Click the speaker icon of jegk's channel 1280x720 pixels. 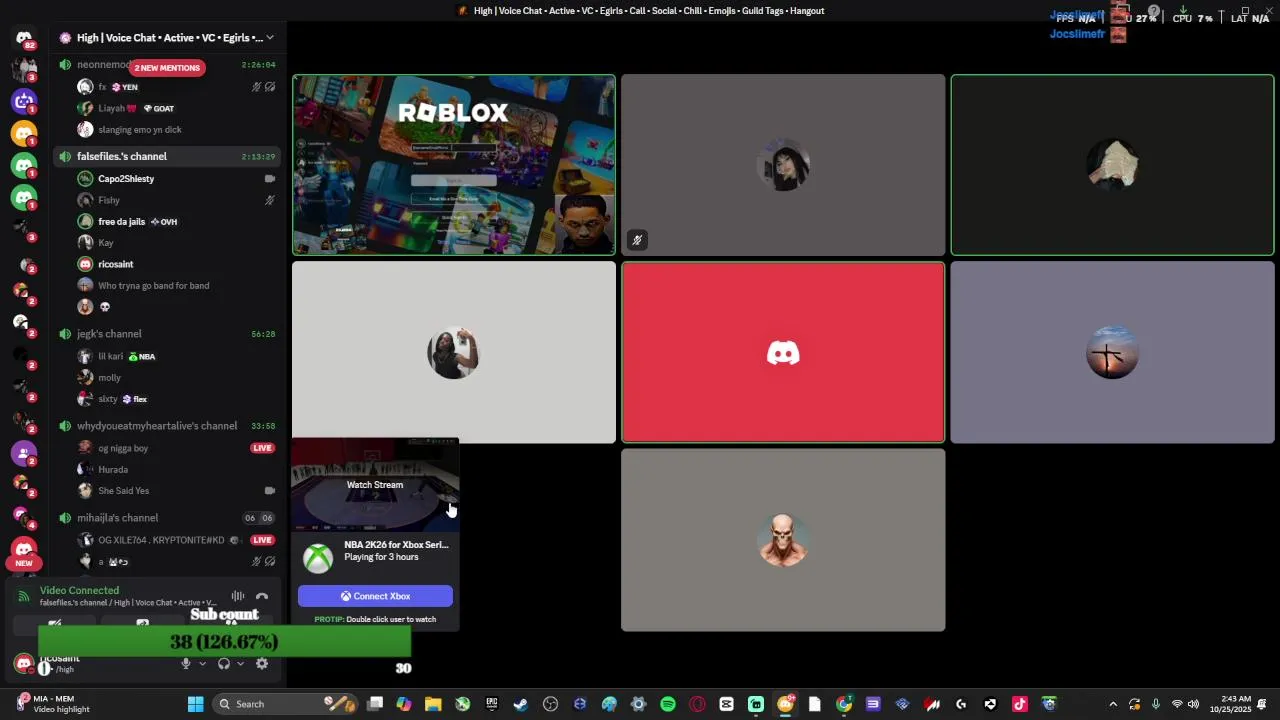tap(65, 334)
